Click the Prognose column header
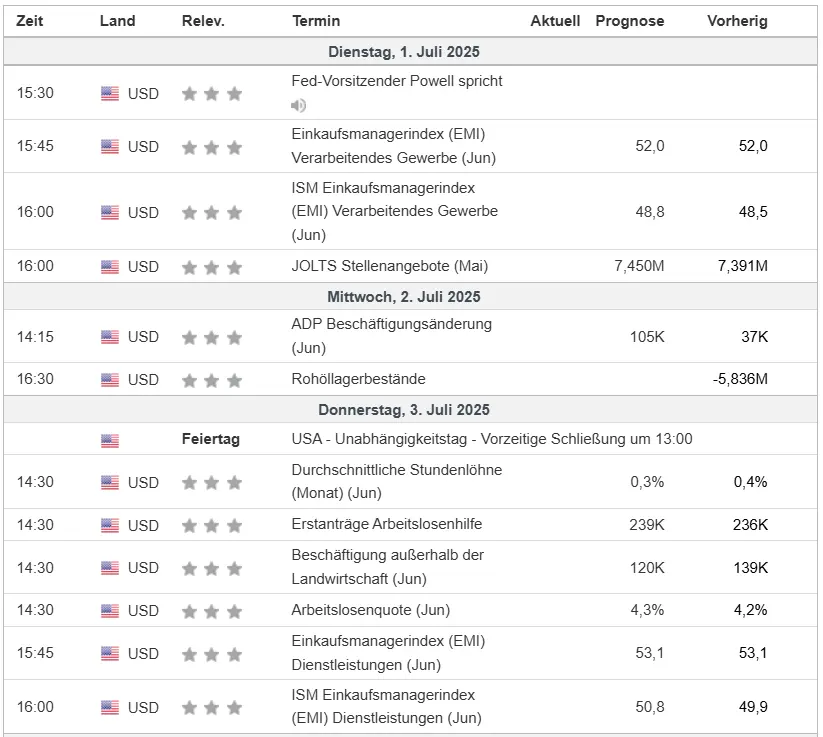823x737 pixels. 629,21
